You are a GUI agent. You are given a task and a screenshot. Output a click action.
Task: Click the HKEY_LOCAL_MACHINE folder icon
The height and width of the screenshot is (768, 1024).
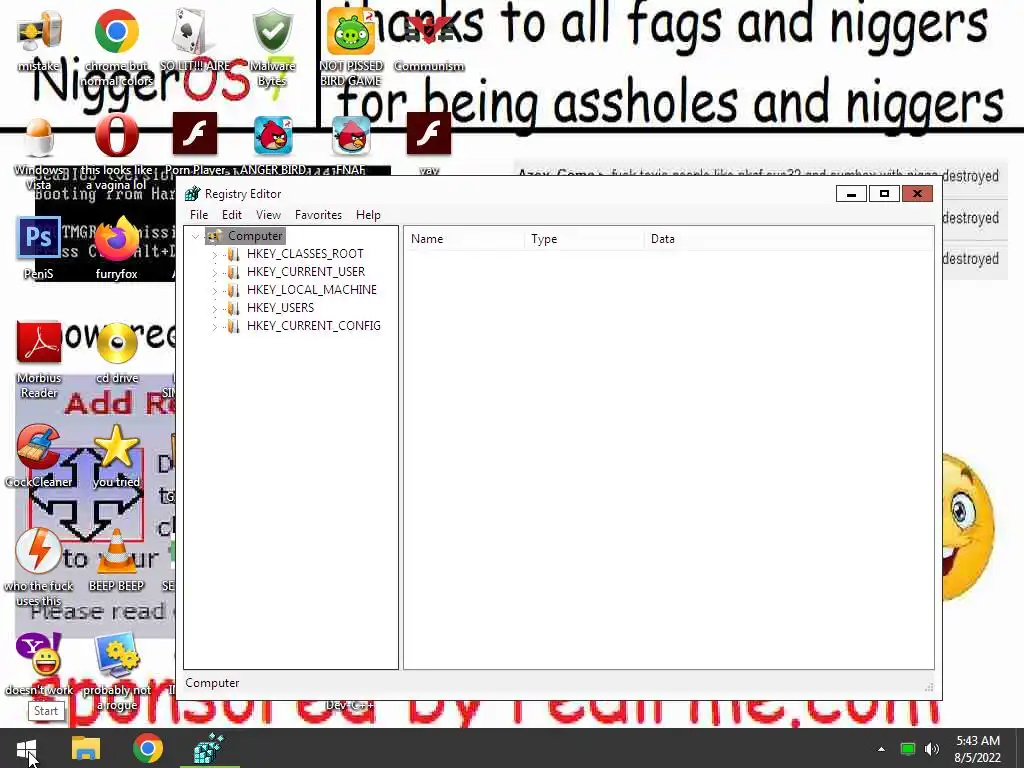[233, 290]
